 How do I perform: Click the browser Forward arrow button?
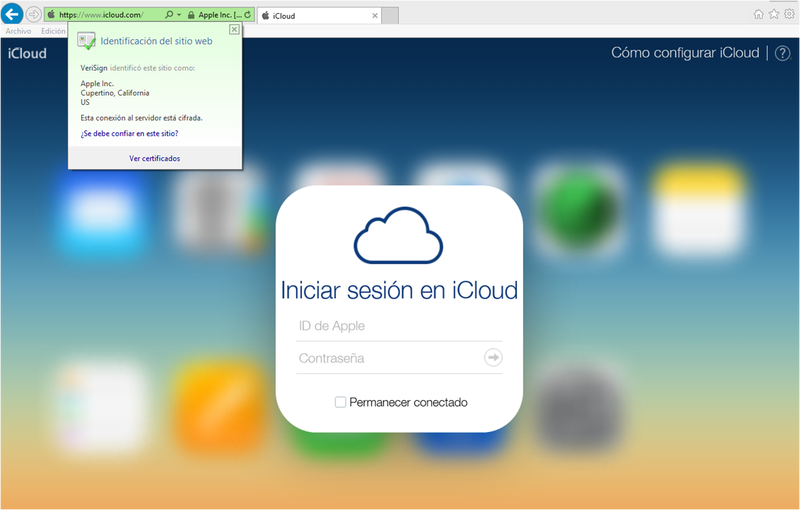(33, 14)
